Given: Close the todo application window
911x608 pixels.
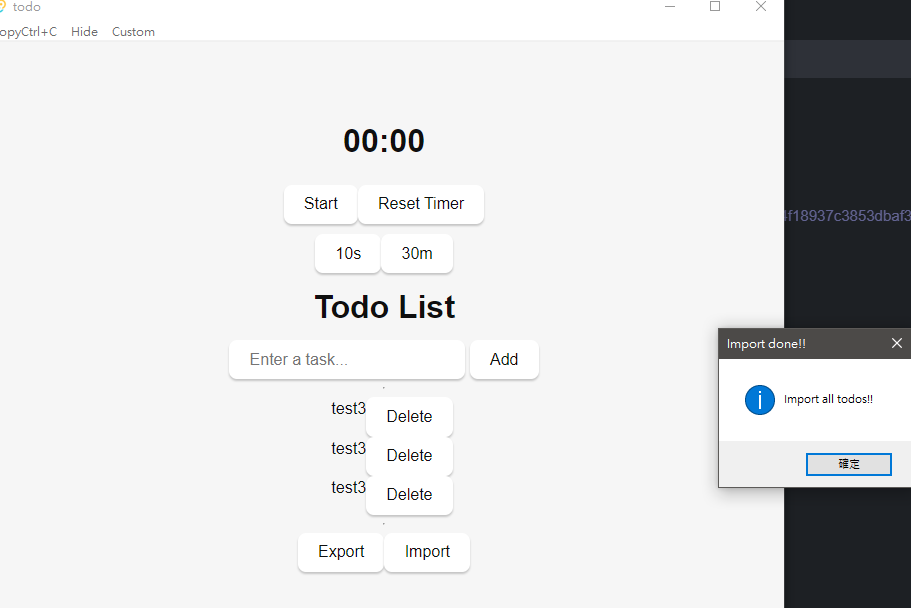Looking at the screenshot, I should coord(761,6).
